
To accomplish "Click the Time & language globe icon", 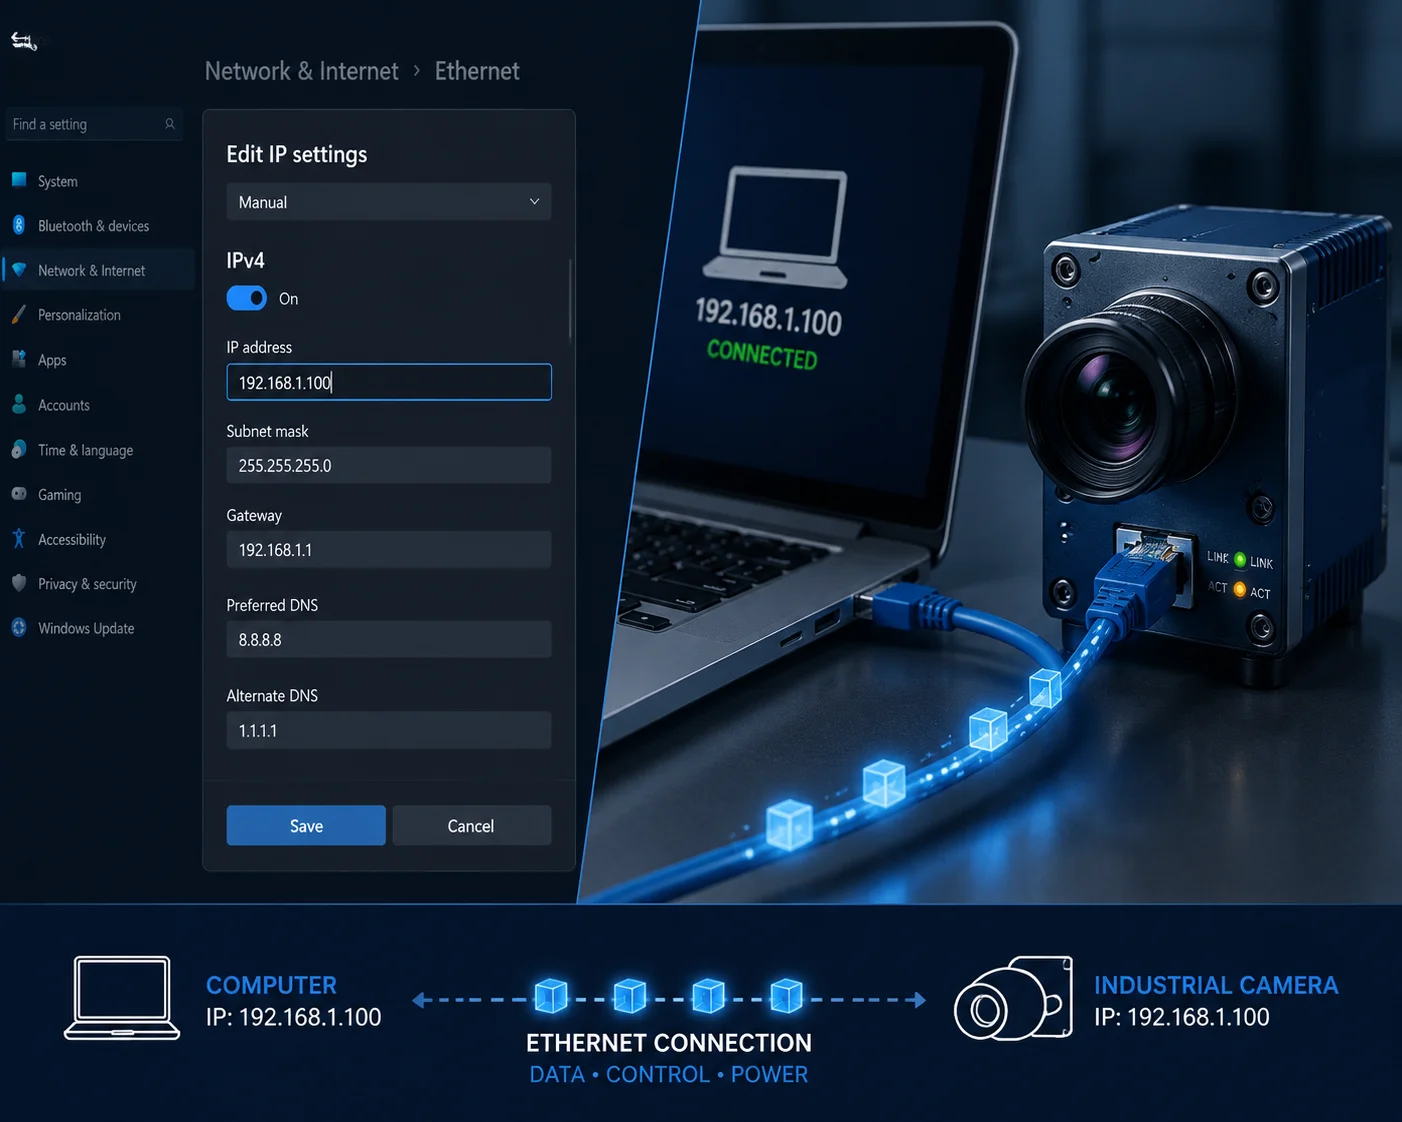I will coord(19,449).
